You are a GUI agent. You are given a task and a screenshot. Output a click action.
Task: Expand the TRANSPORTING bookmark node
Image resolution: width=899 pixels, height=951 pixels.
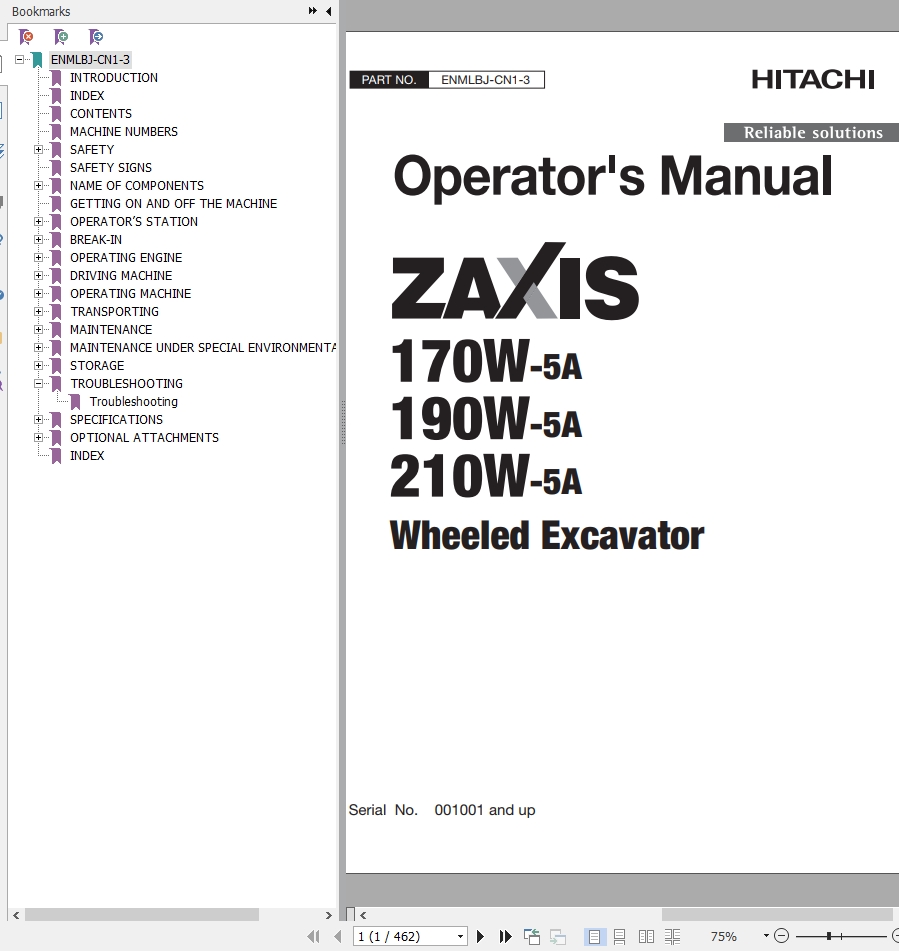[x=38, y=311]
